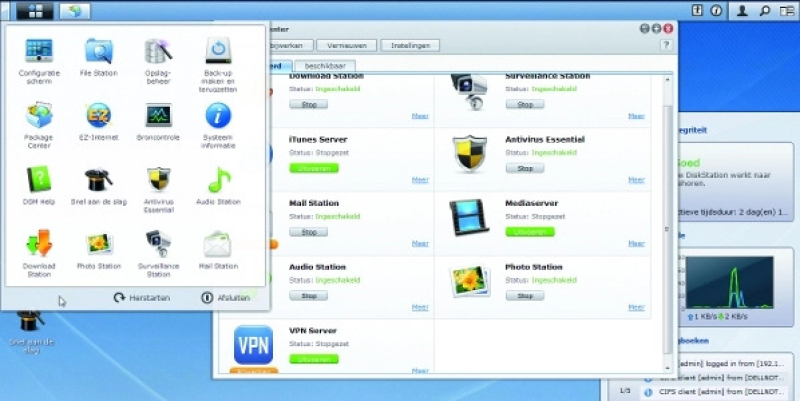Screen dimensions: 800x401
Task: Stop the Surveillance Station package
Action: point(525,104)
